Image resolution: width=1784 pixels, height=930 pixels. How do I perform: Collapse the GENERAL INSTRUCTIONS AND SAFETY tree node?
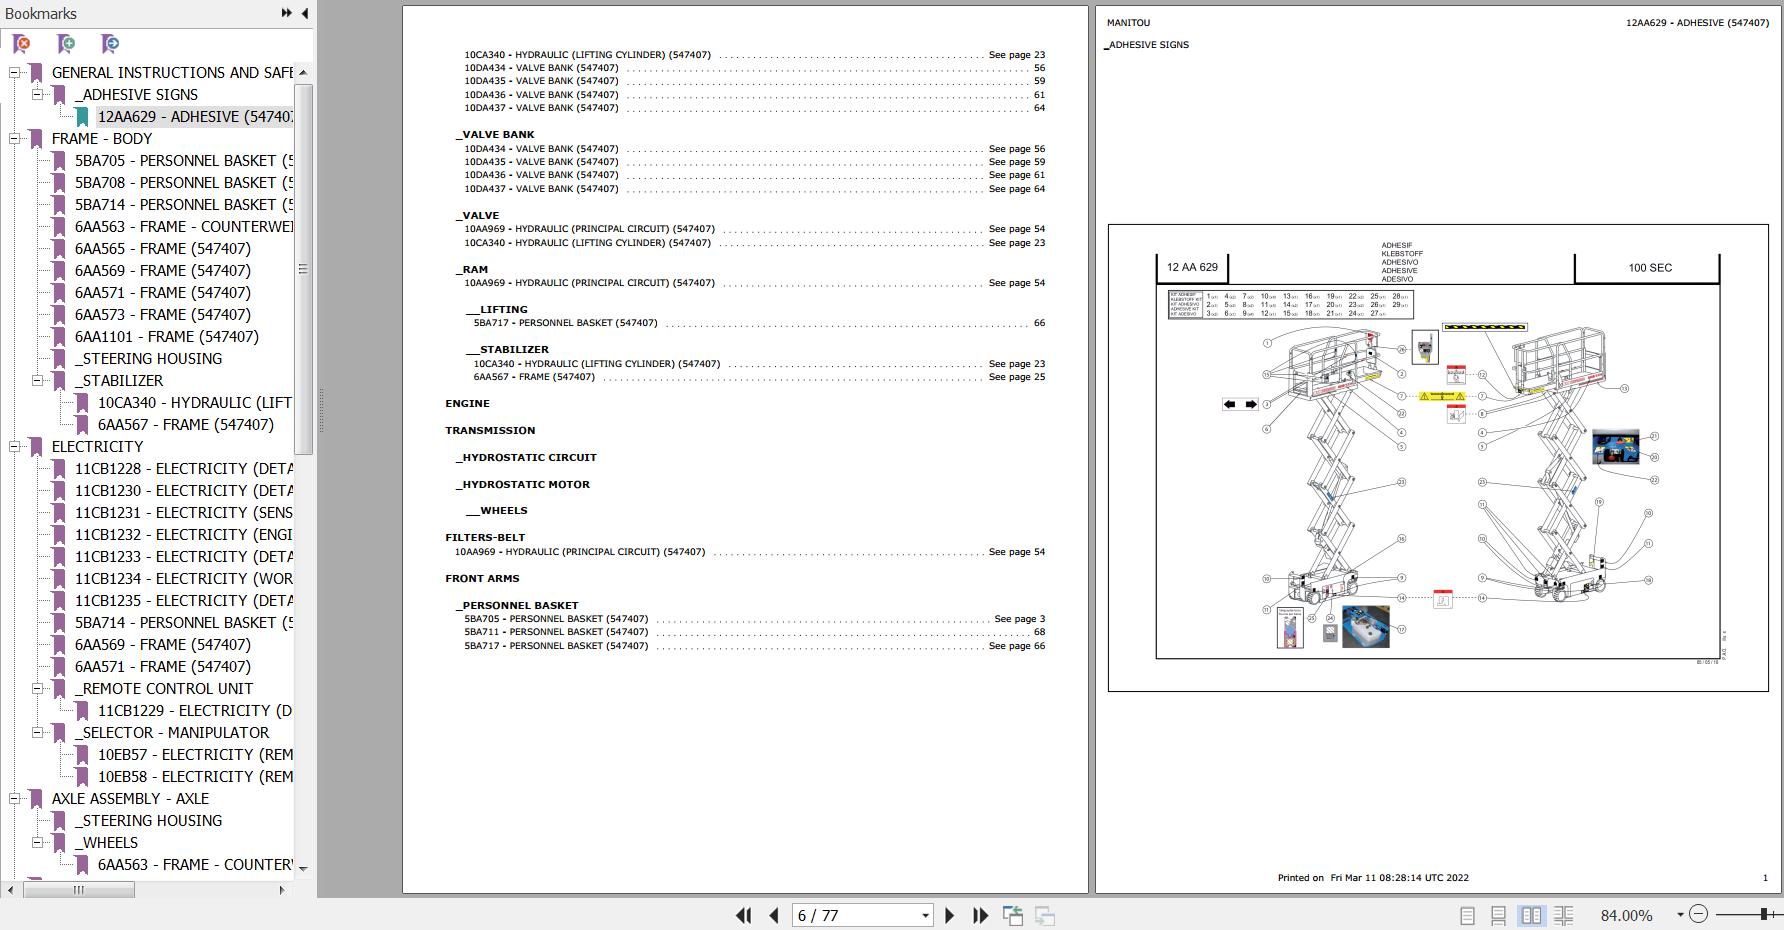(15, 73)
